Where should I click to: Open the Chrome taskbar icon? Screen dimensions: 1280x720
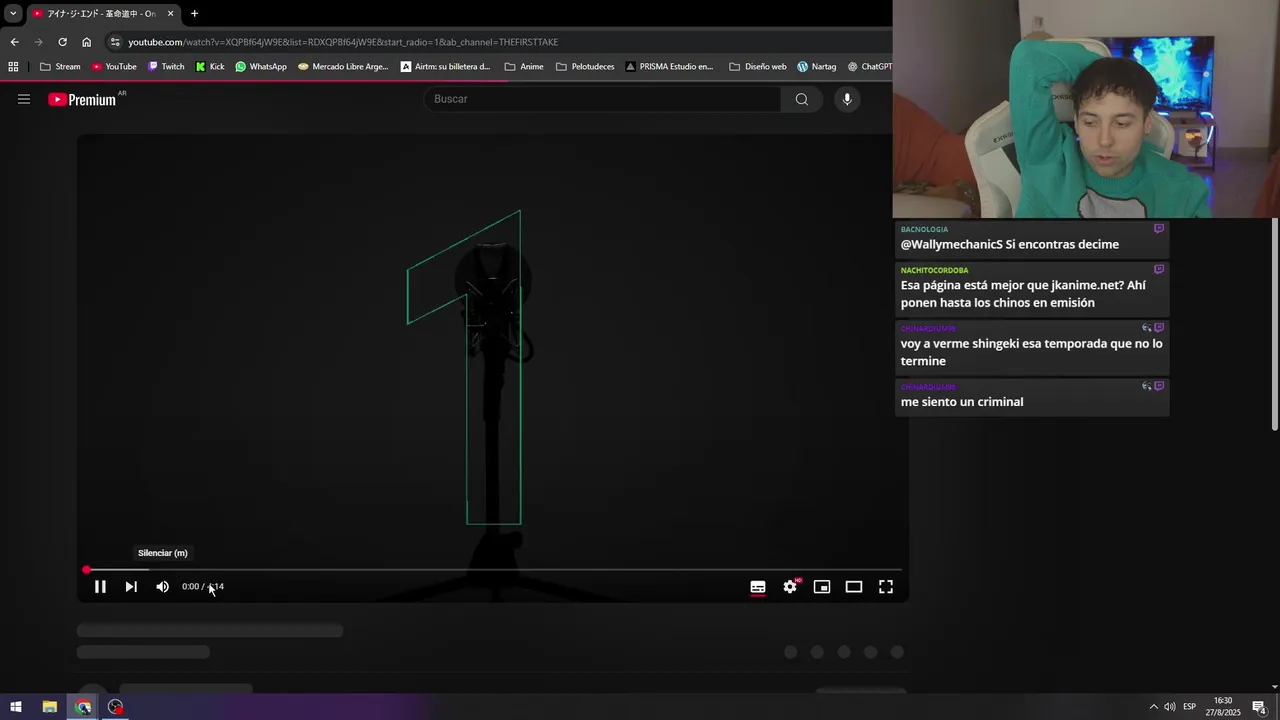click(83, 707)
